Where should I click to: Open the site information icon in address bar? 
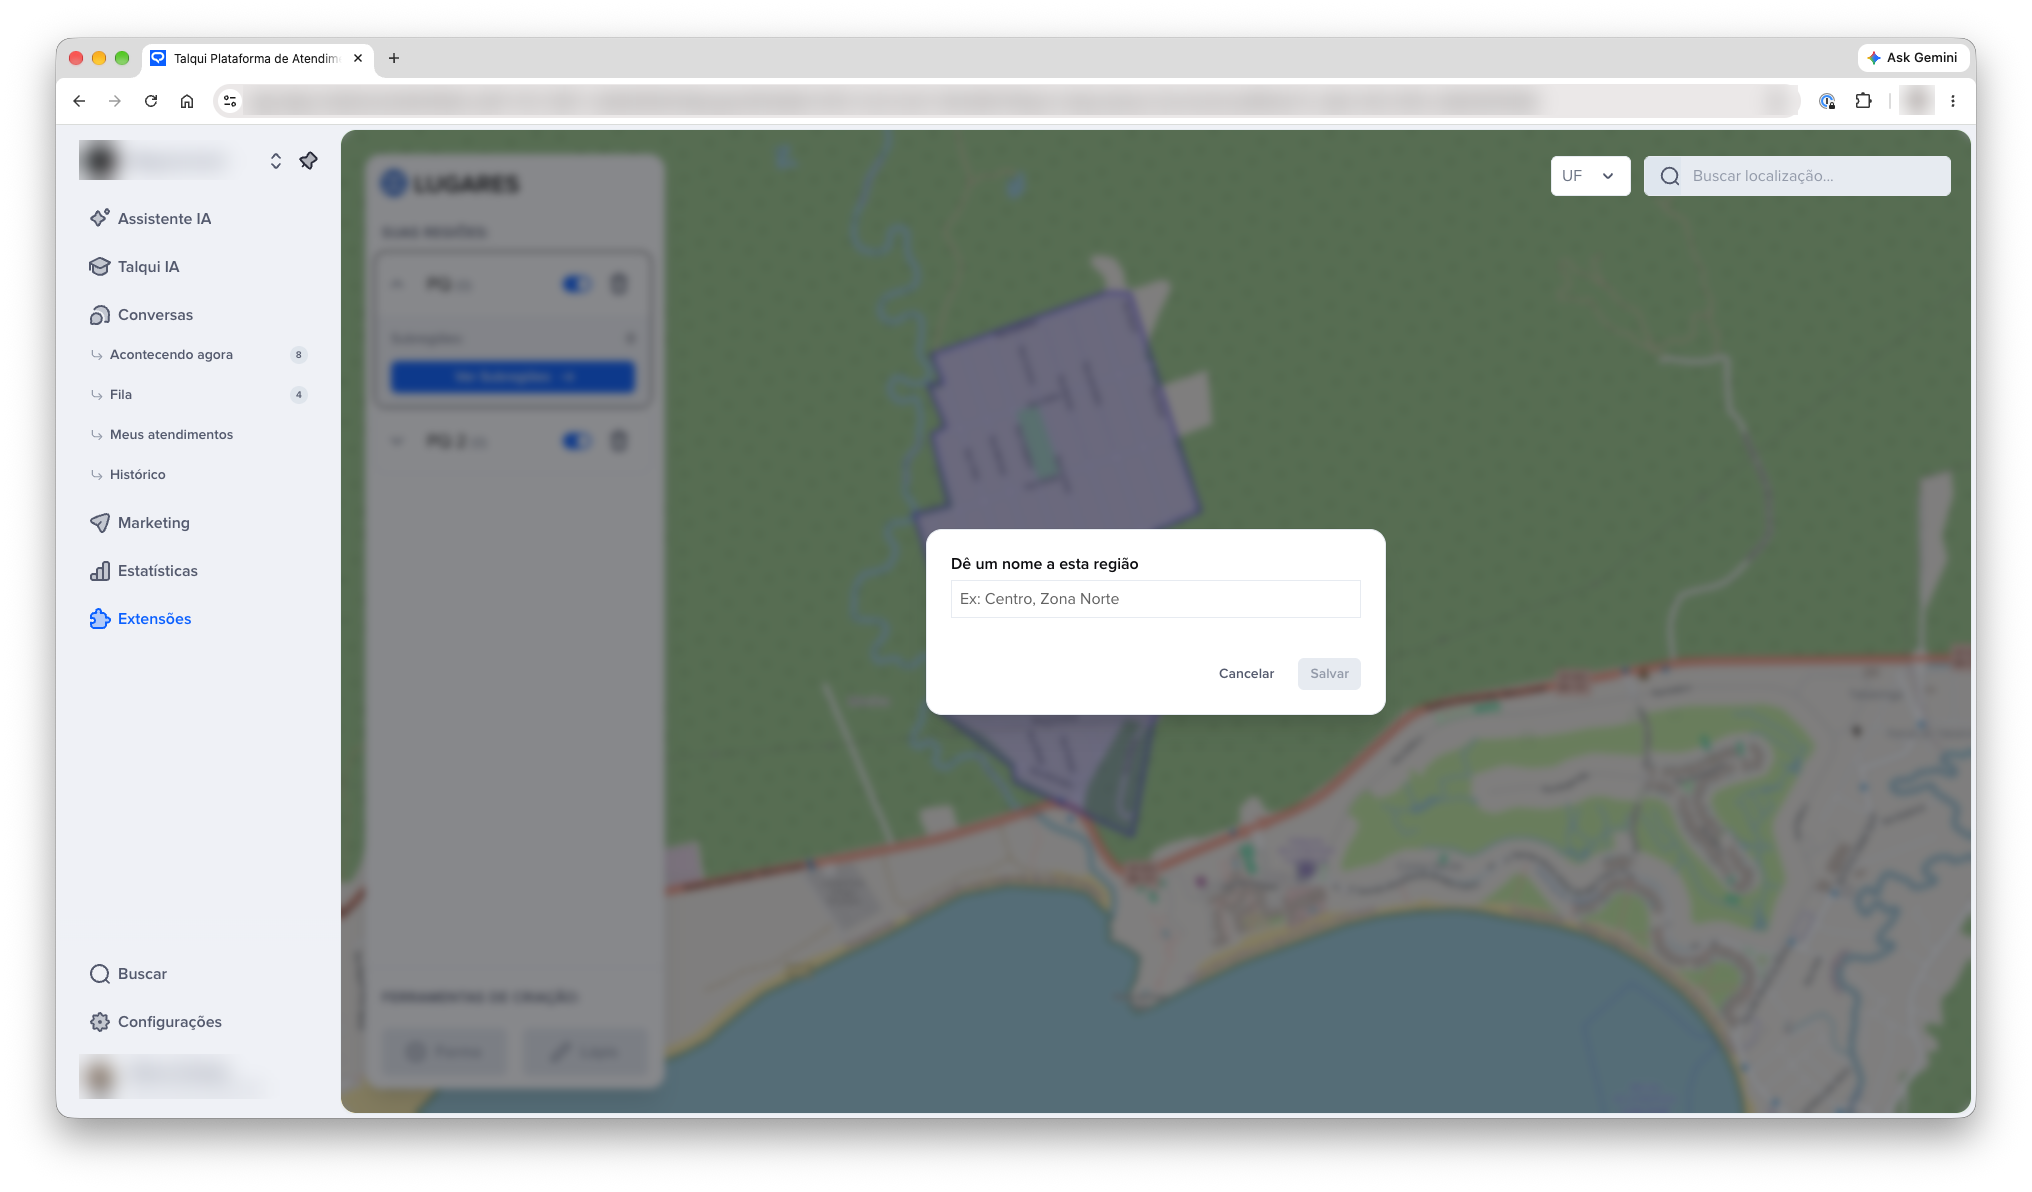pyautogui.click(x=230, y=101)
